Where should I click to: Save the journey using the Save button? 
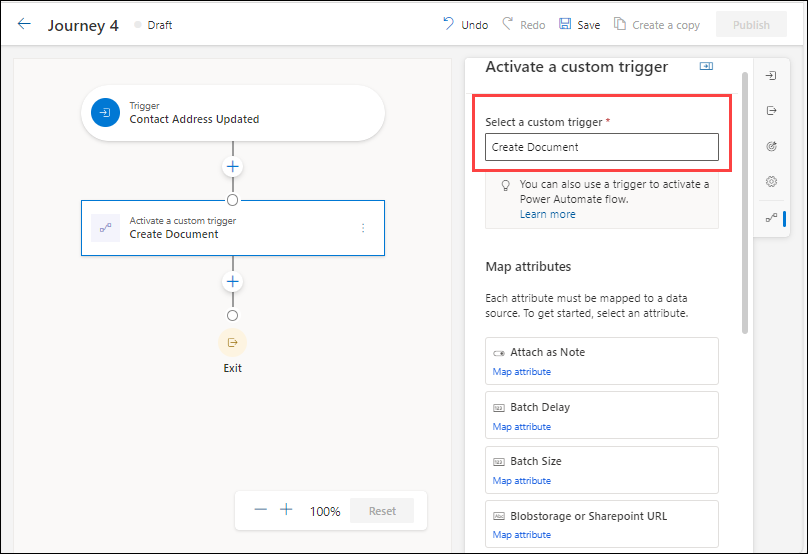[579, 24]
